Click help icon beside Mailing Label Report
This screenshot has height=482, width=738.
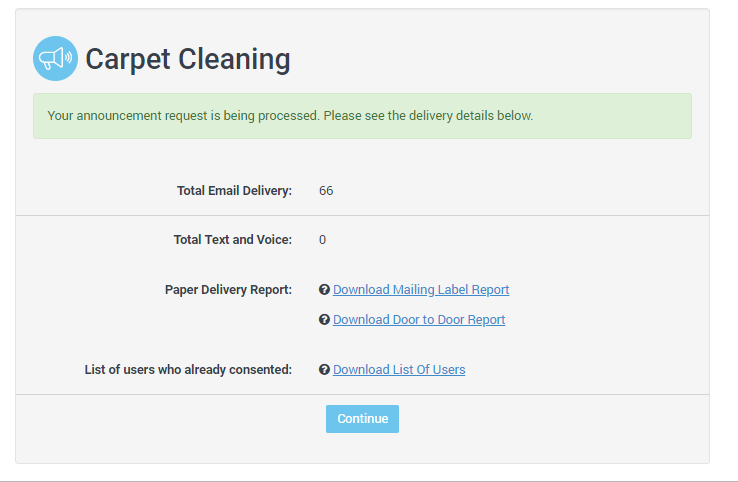[x=324, y=290]
